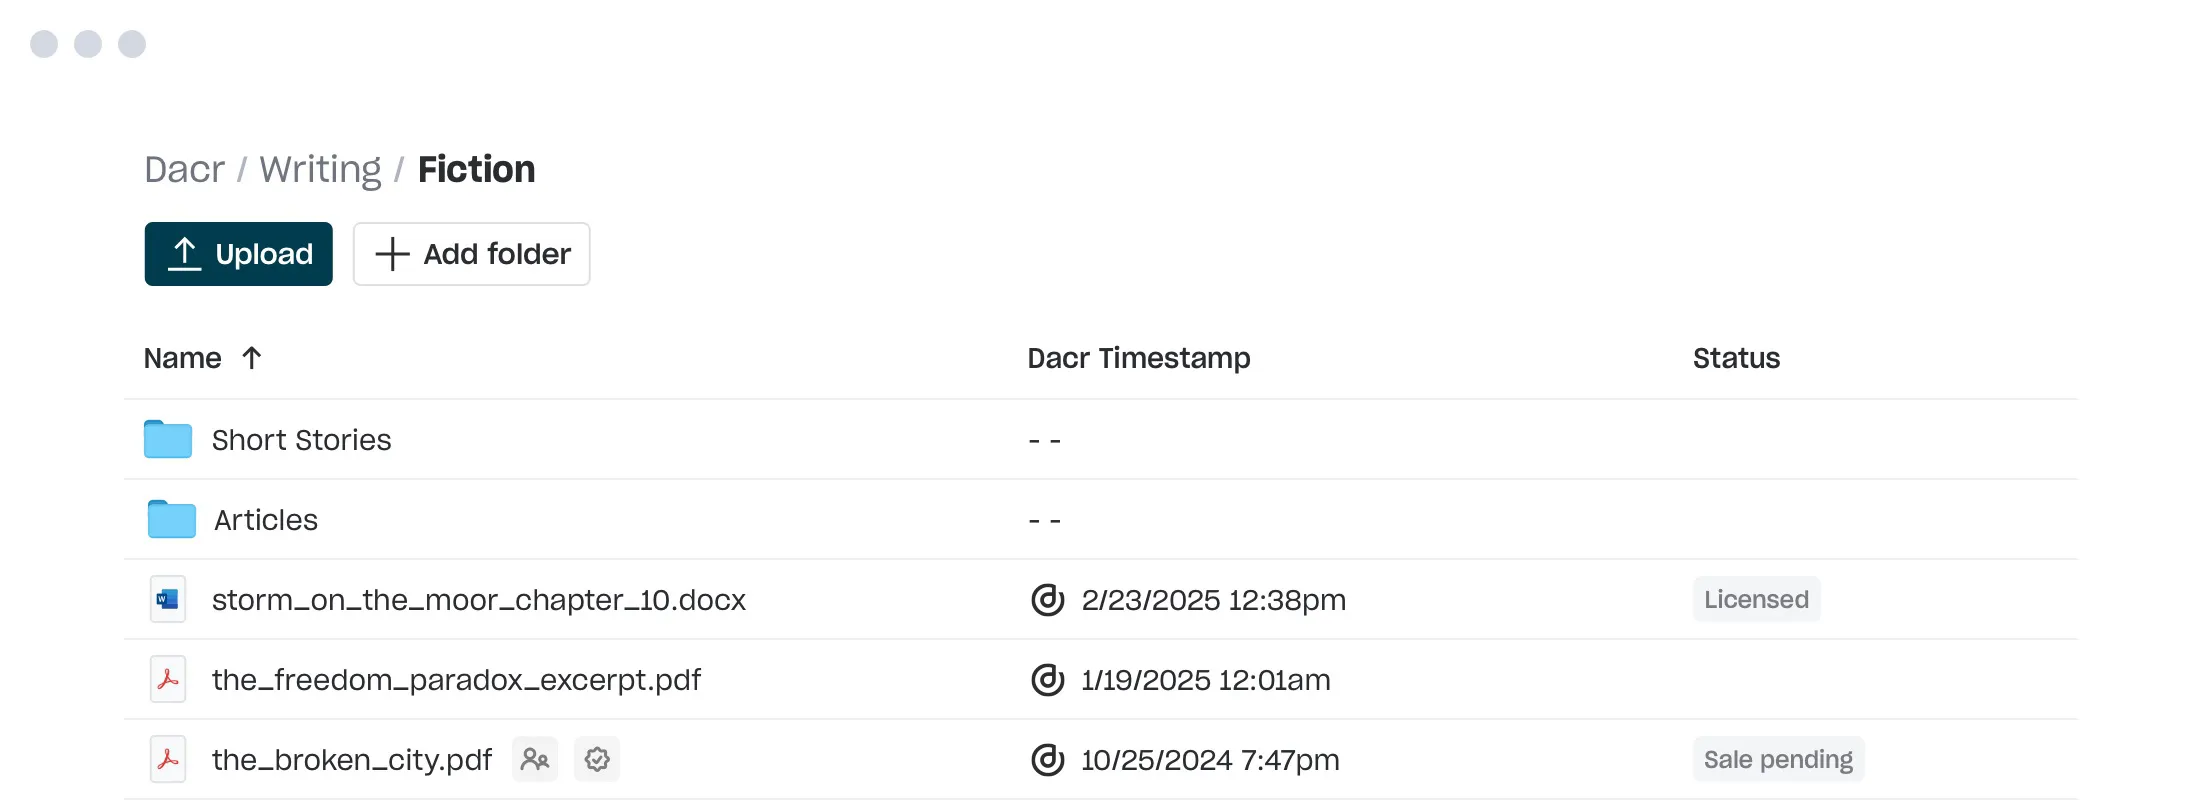Sort by the Dacr Timestamp column header
This screenshot has height=800, width=2200.
[x=1139, y=358]
